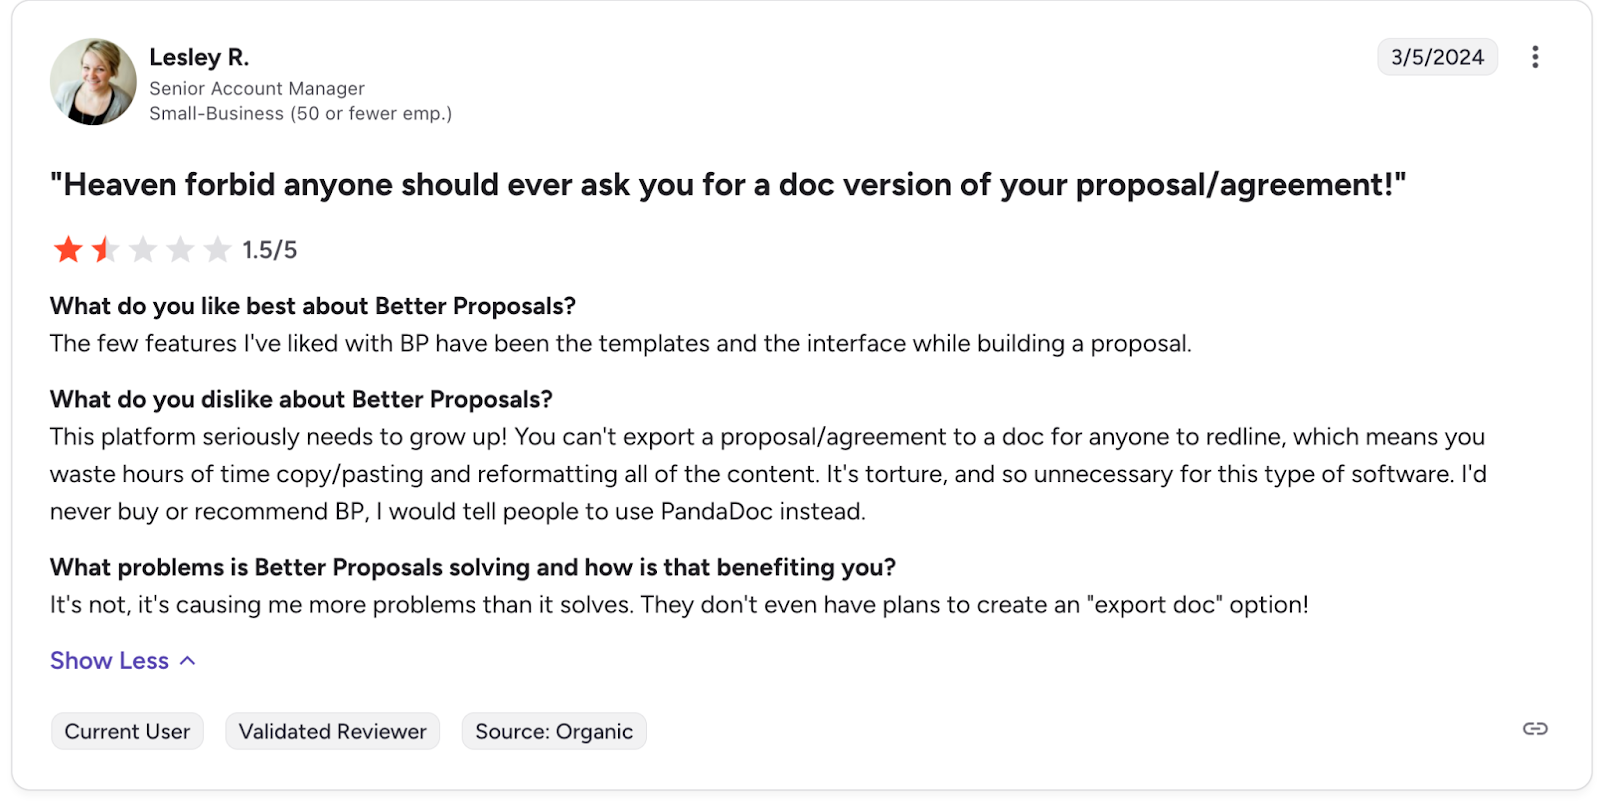The width and height of the screenshot is (1600, 801).
Task: Collapse the review with Show Less
Action: tap(109, 660)
